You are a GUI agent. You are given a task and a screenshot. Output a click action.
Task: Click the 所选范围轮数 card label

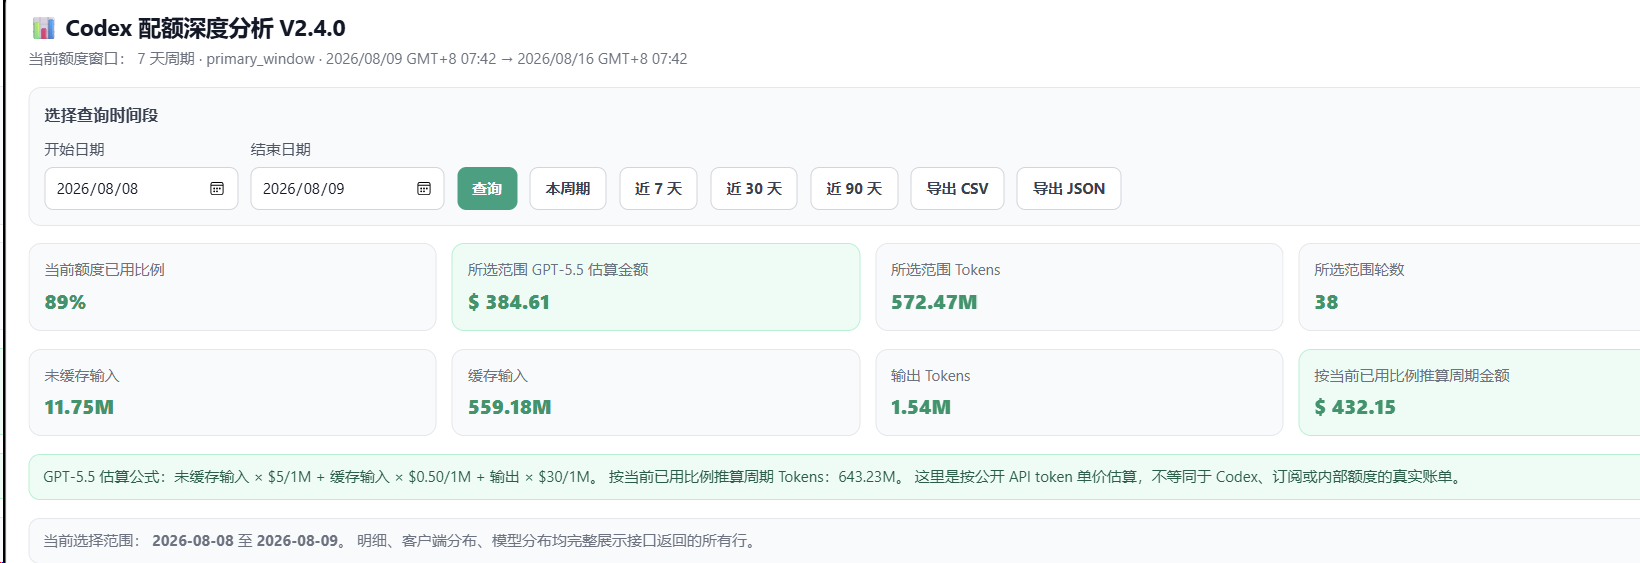point(1359,270)
